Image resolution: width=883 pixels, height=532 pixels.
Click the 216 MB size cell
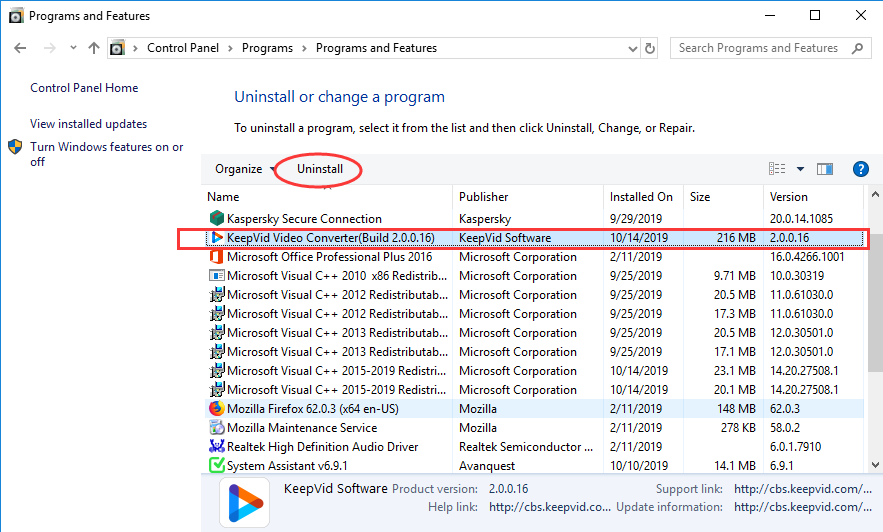[736, 238]
